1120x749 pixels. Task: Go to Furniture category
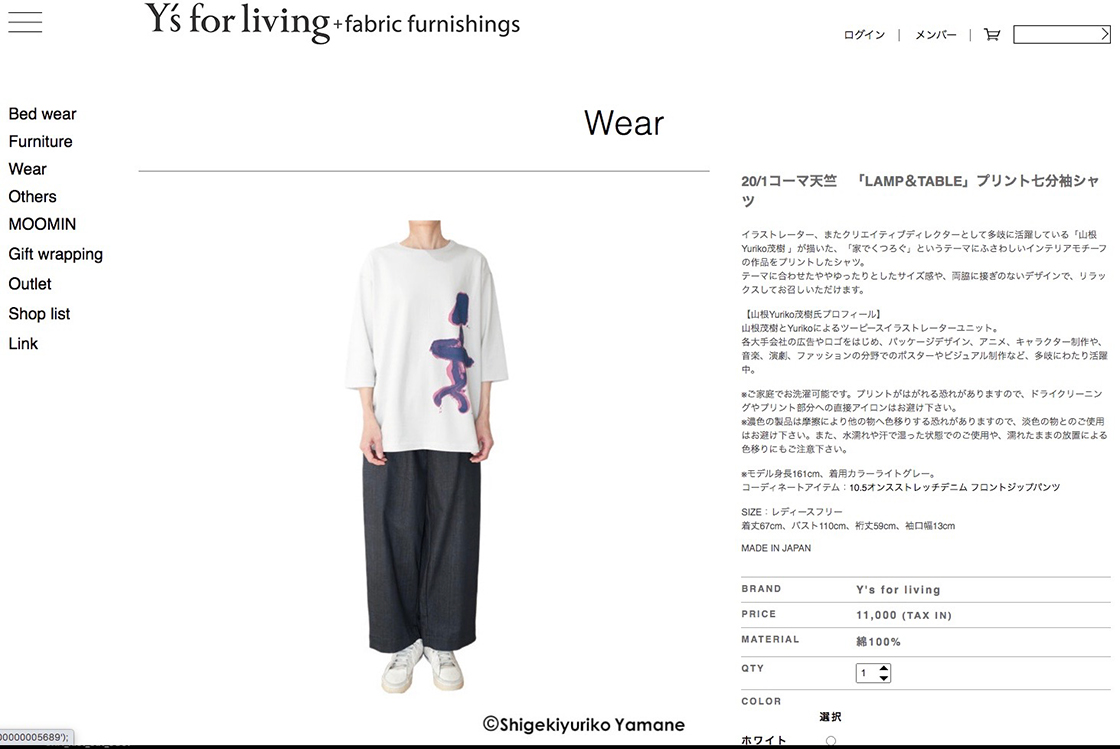[x=40, y=141]
